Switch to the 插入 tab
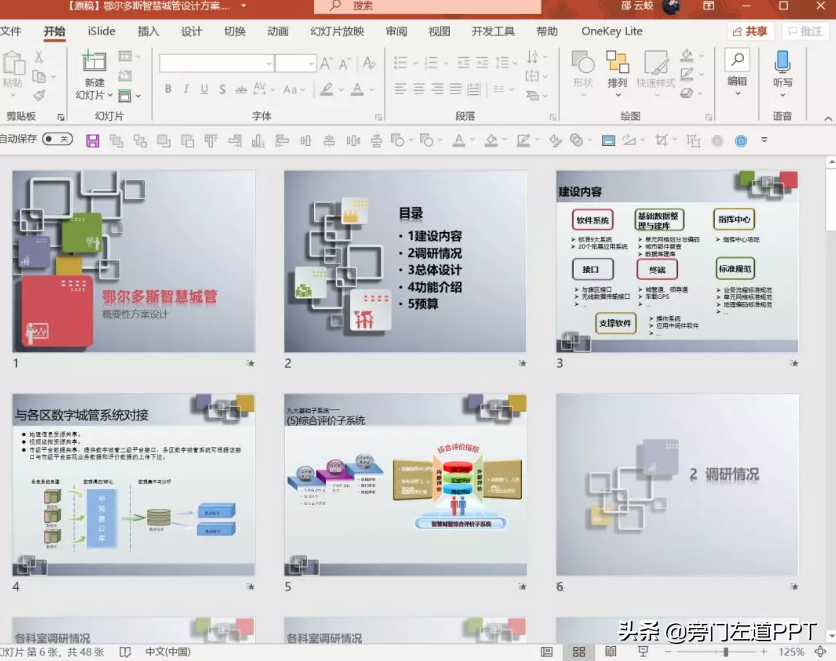Image resolution: width=836 pixels, height=661 pixels. coord(148,31)
